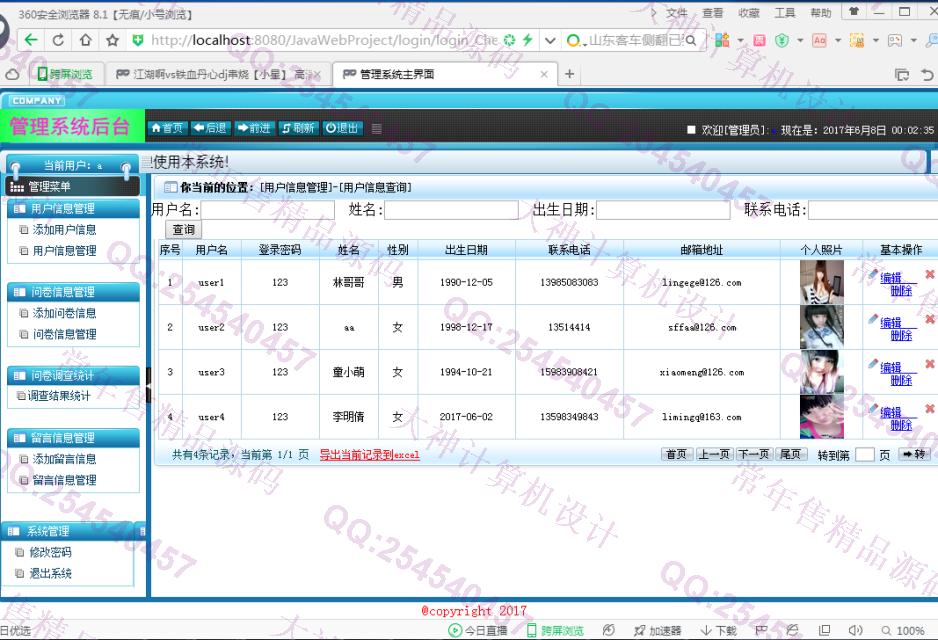This screenshot has height=640, width=938.
Task: Collapse the 问卷调查统计 menu section
Action: pos(73,376)
